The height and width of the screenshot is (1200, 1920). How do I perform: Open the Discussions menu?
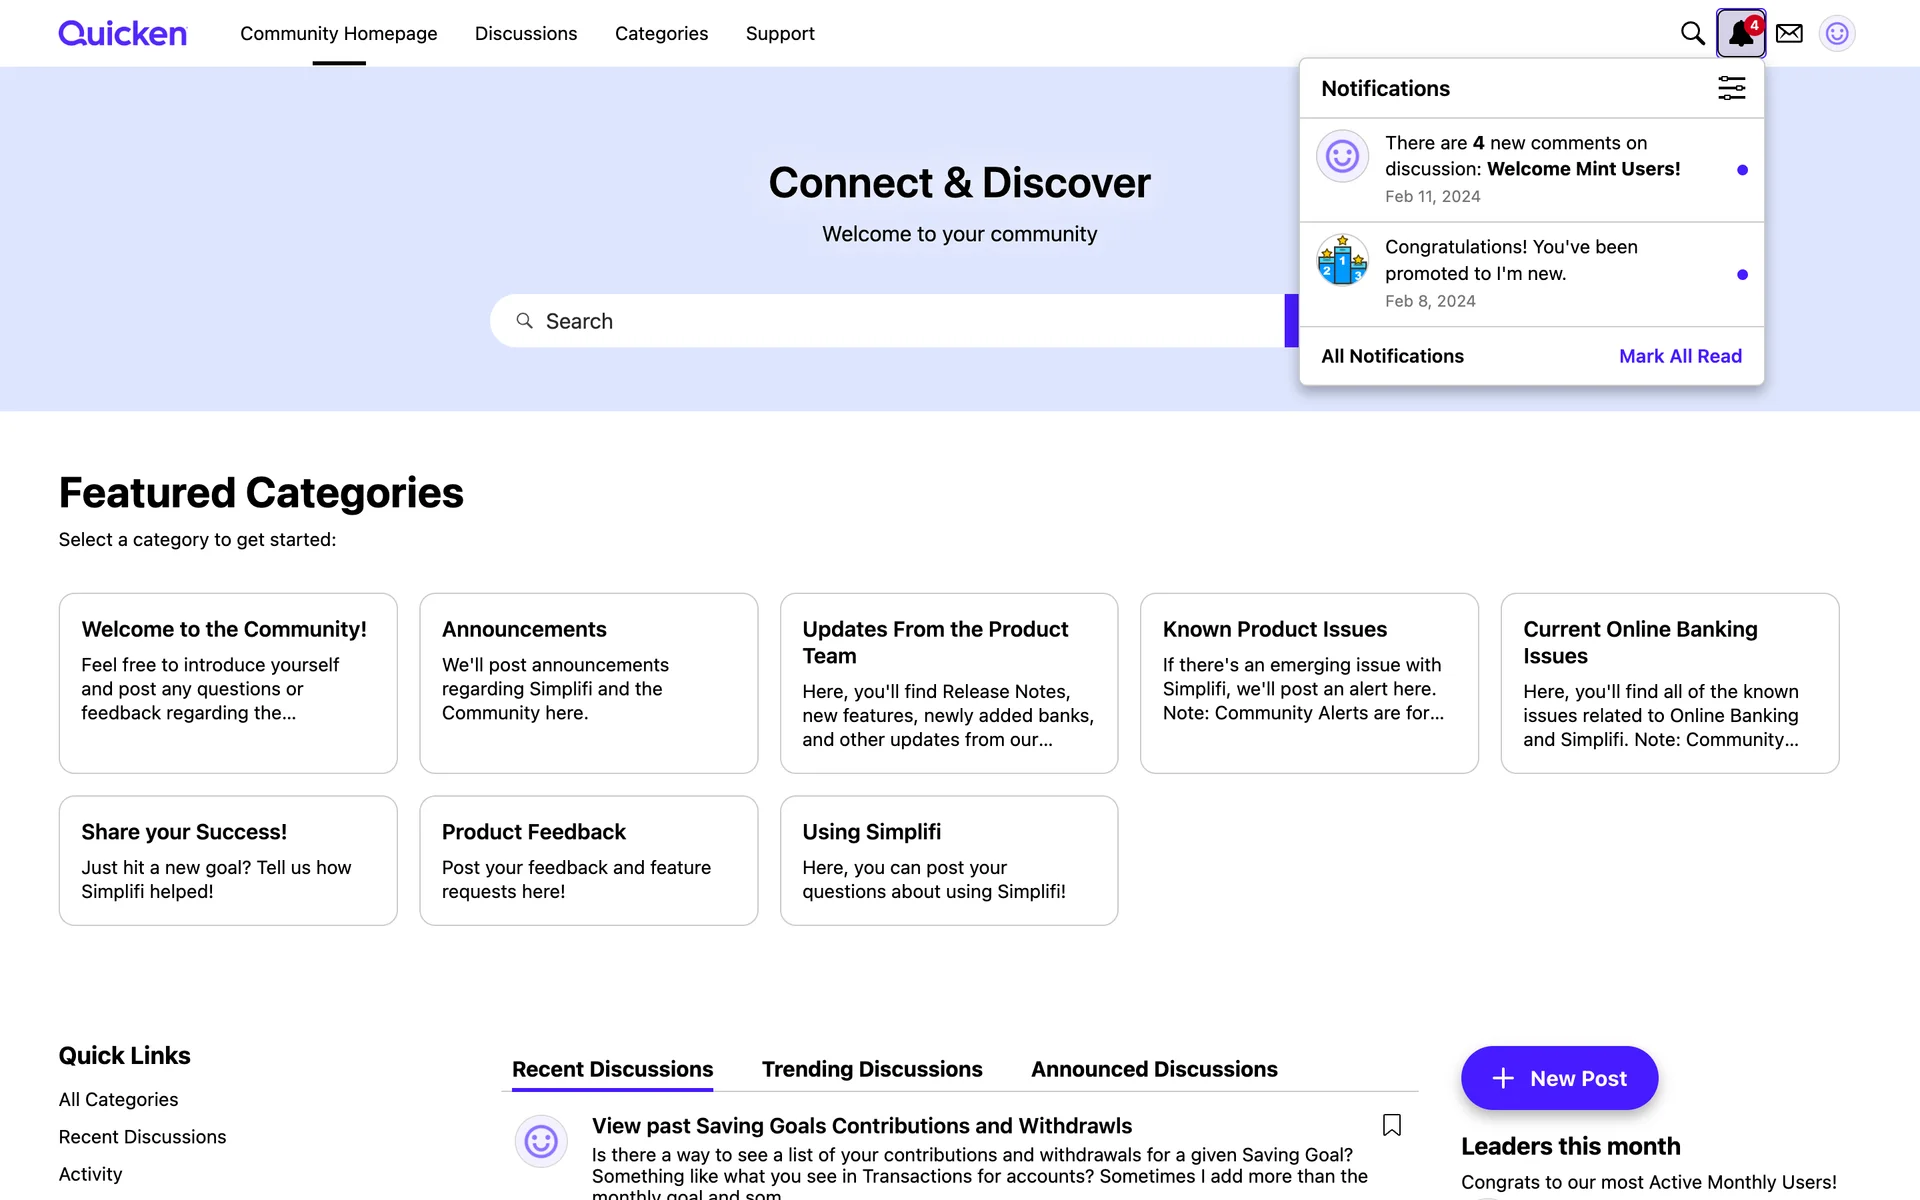point(525,33)
